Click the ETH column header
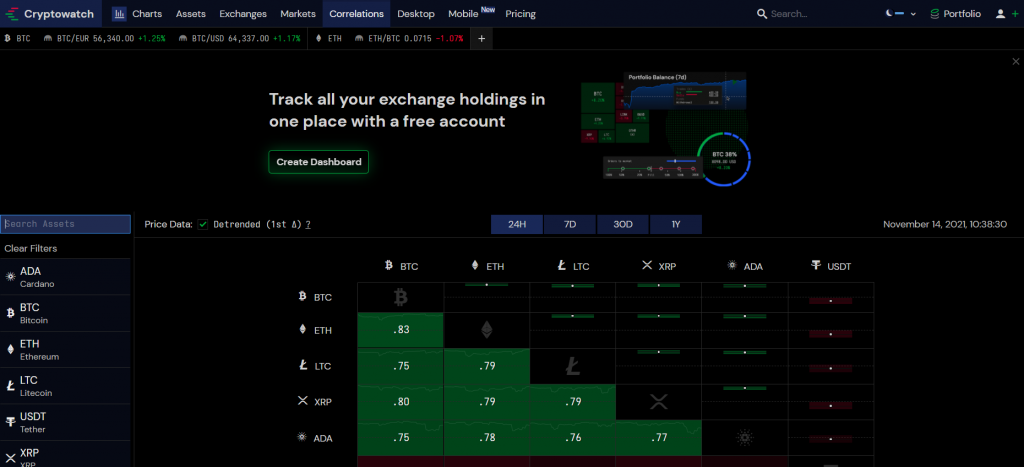1024x467 pixels. pos(487,266)
